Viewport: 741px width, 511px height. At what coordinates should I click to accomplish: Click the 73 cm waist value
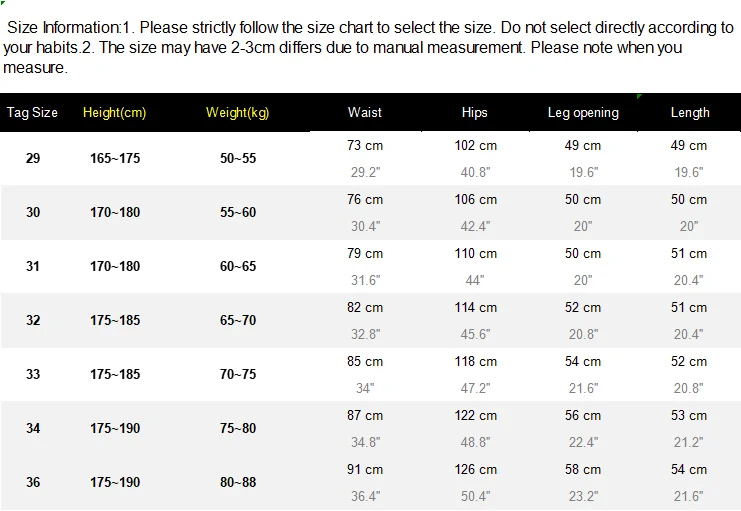point(364,146)
